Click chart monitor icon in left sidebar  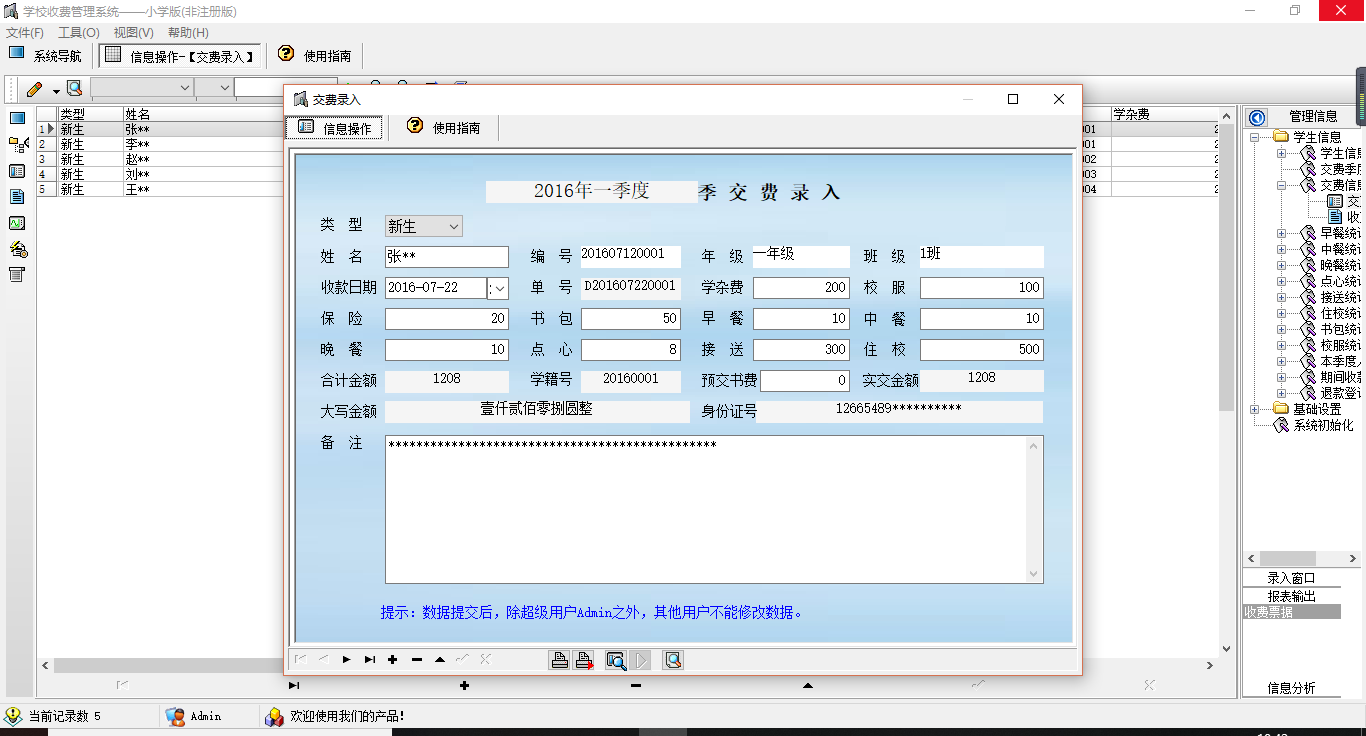click(x=17, y=223)
